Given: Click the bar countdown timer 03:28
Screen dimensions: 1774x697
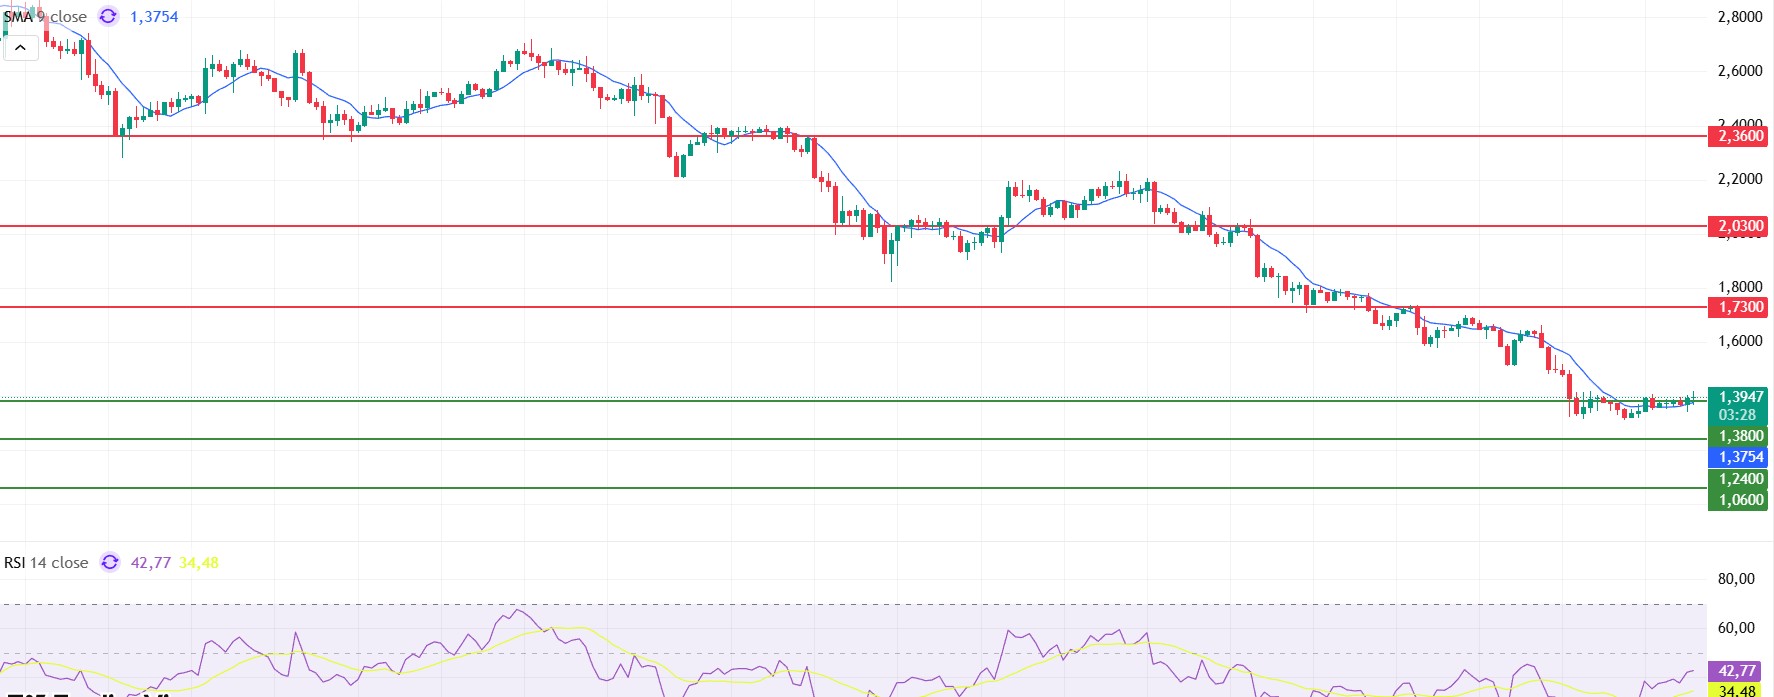Looking at the screenshot, I should point(1738,415).
